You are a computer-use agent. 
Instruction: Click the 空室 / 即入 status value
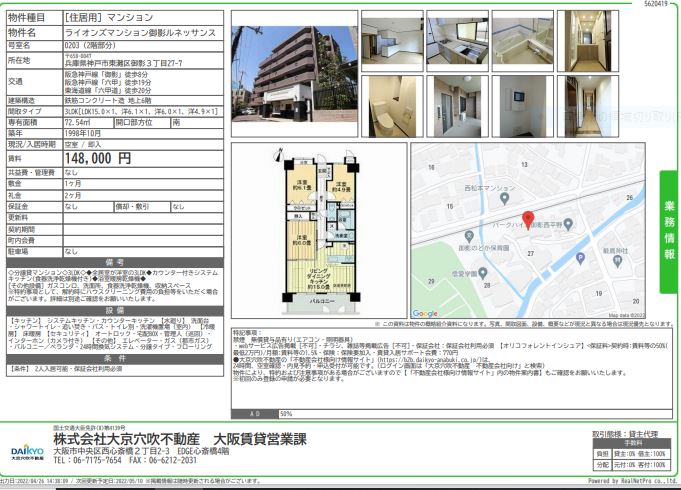tap(83, 144)
